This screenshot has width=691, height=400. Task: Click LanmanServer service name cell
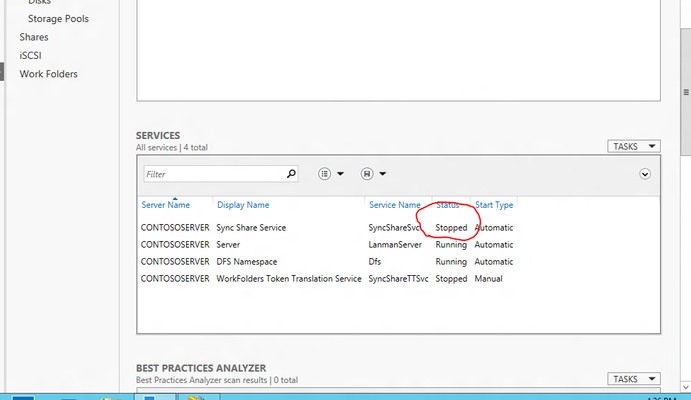pyautogui.click(x=395, y=244)
